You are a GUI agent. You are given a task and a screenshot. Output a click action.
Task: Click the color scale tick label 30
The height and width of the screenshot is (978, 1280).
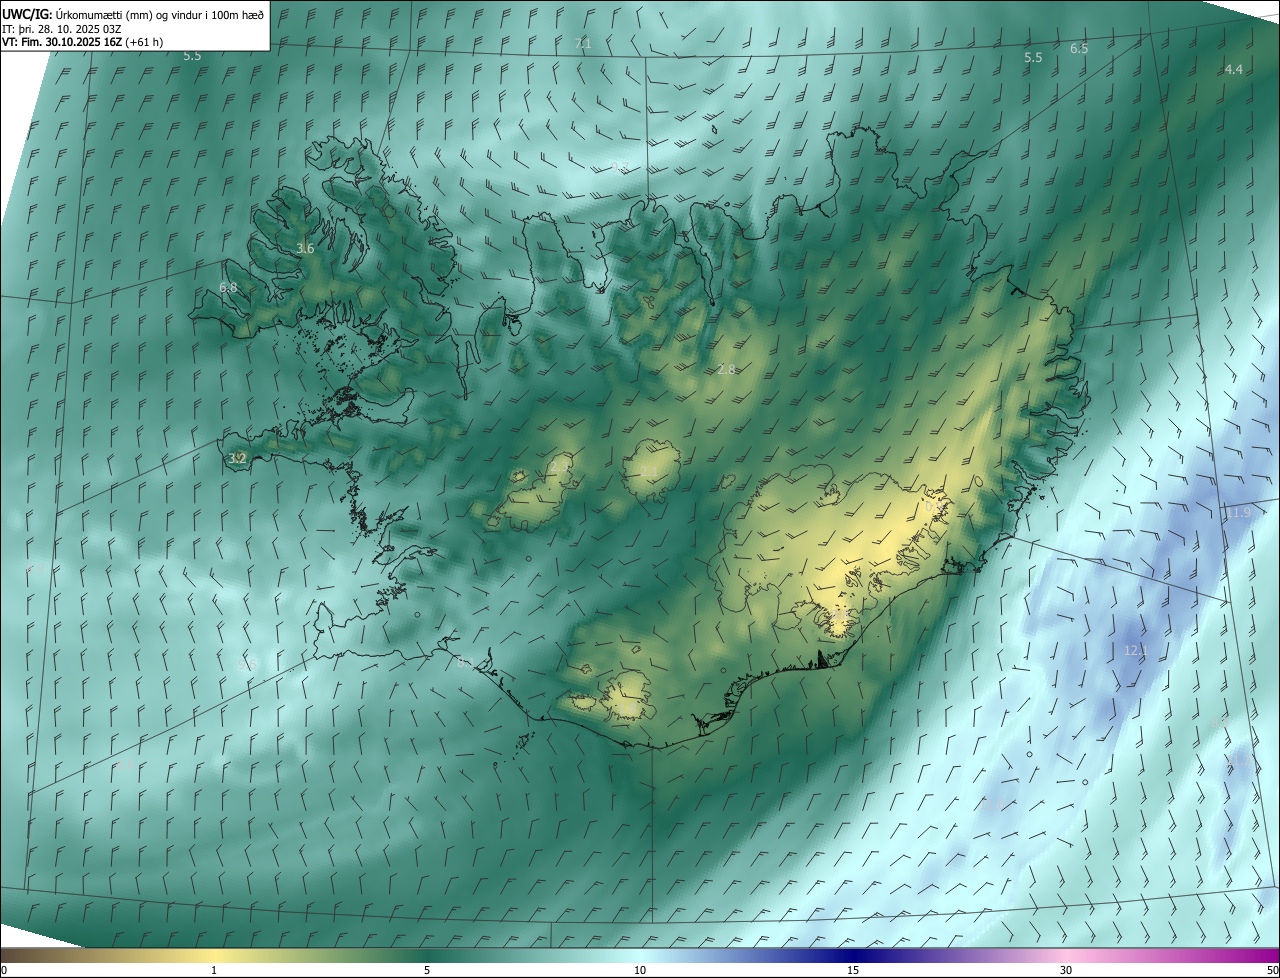pyautogui.click(x=1066, y=970)
